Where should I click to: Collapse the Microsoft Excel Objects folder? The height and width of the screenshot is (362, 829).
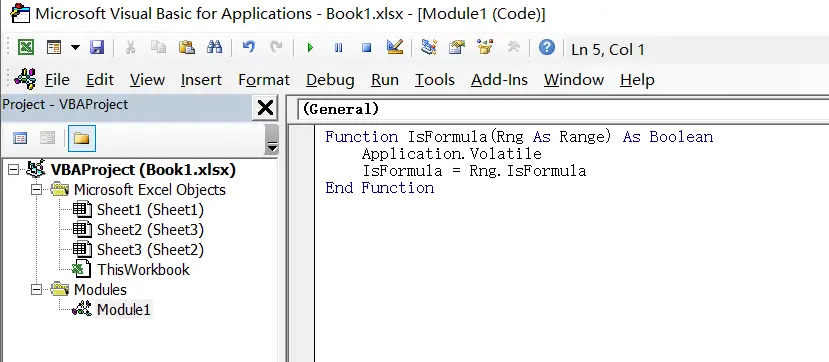click(36, 189)
